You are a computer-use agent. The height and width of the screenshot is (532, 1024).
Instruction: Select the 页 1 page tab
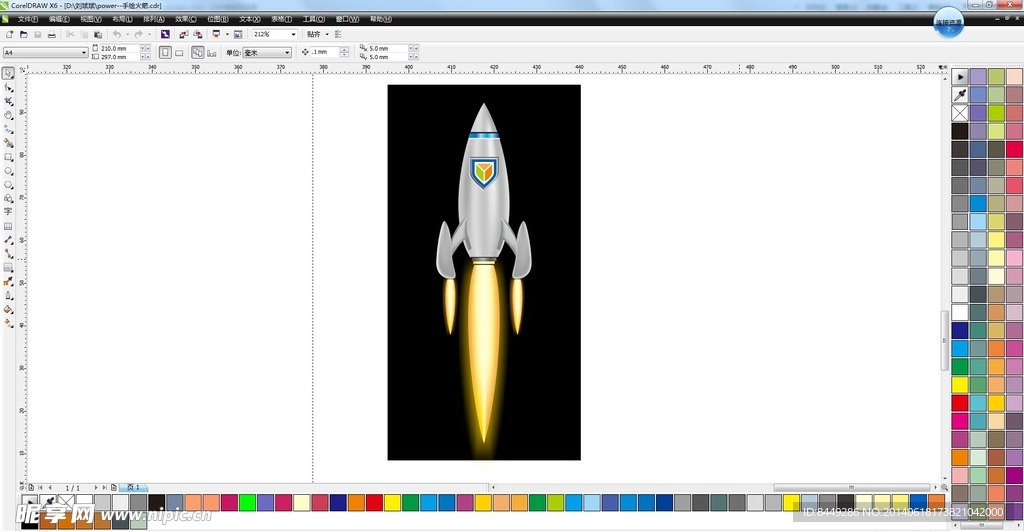pos(133,487)
